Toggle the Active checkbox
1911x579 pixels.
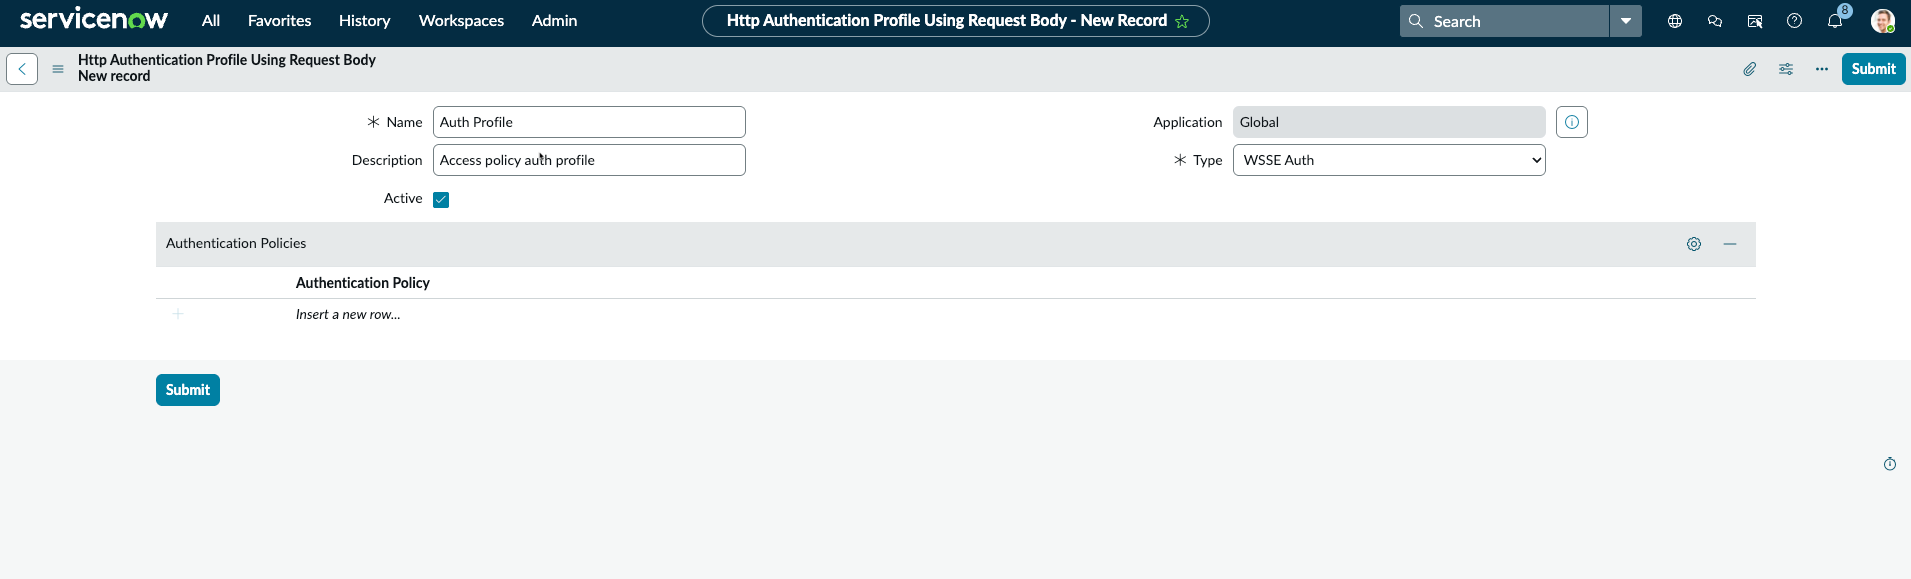(441, 200)
